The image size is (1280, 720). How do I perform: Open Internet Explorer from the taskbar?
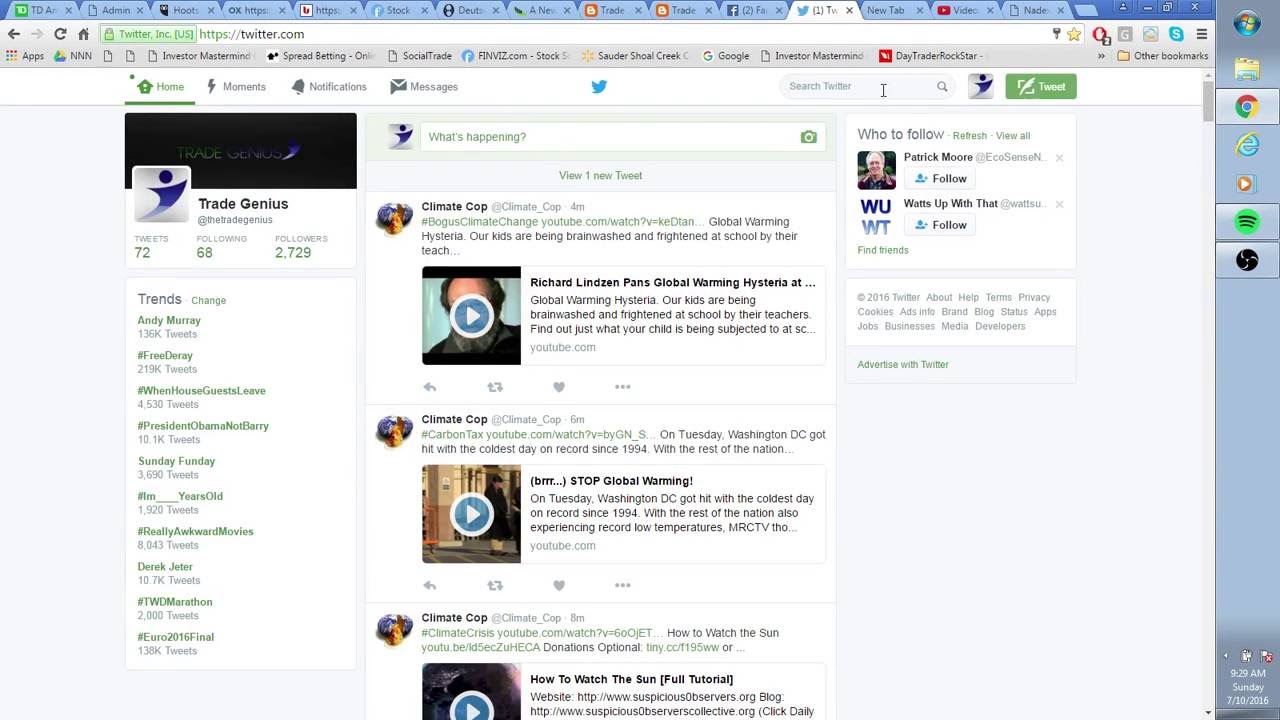pyautogui.click(x=1247, y=145)
